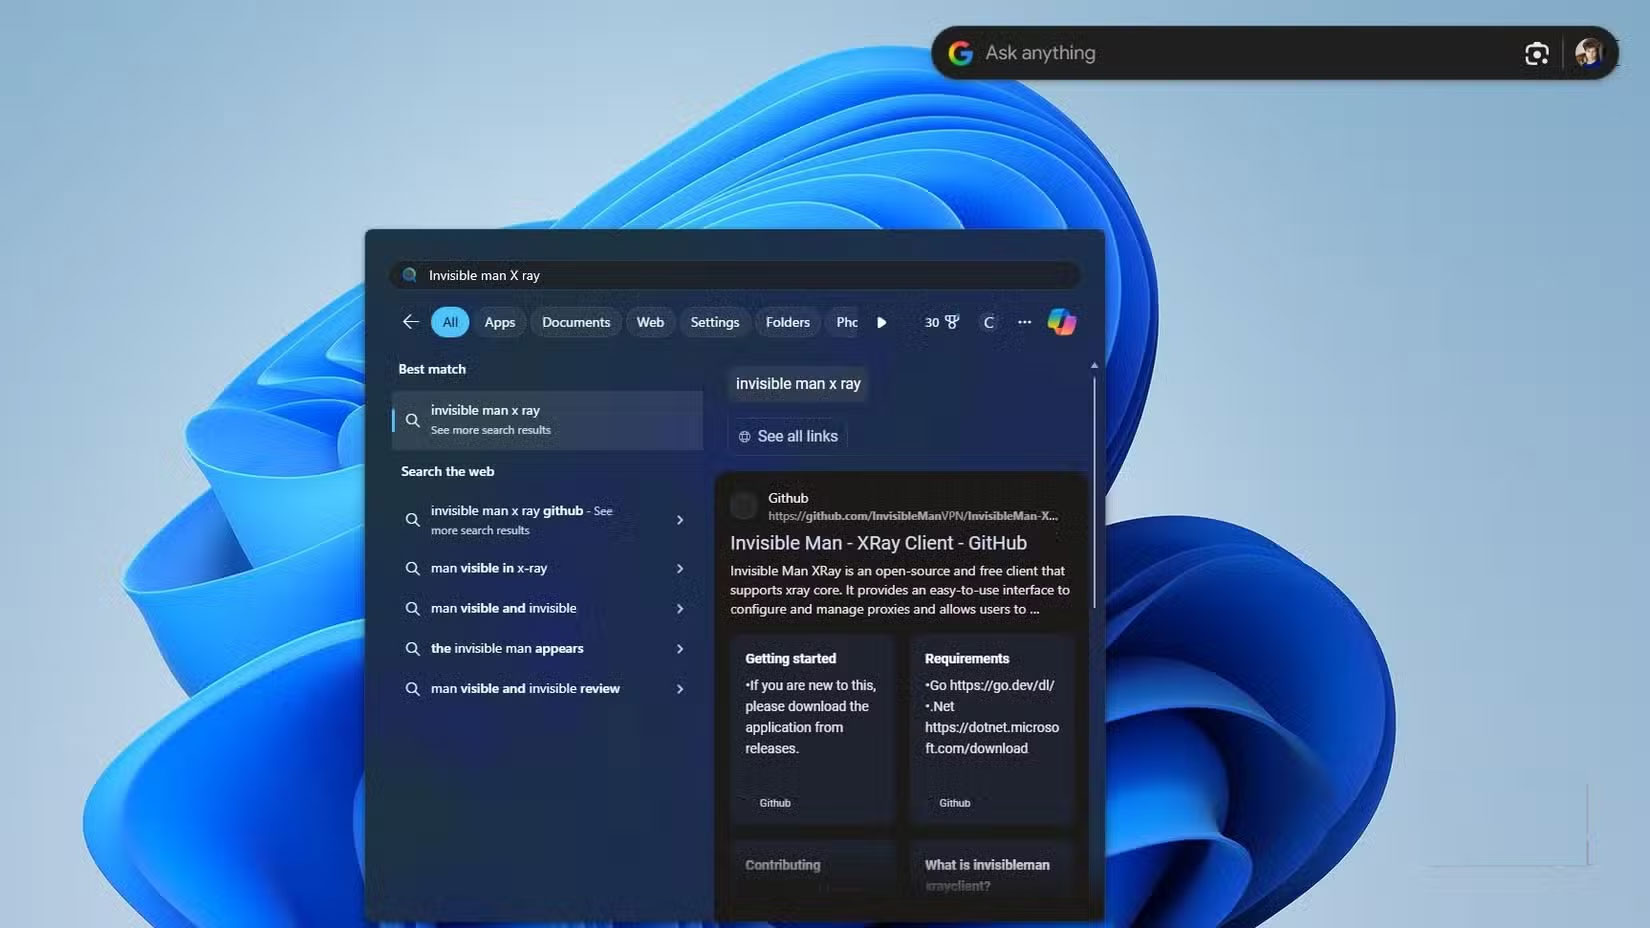The width and height of the screenshot is (1650, 928).
Task: Expand the invisible man appears suggestion
Action: [x=680, y=648]
